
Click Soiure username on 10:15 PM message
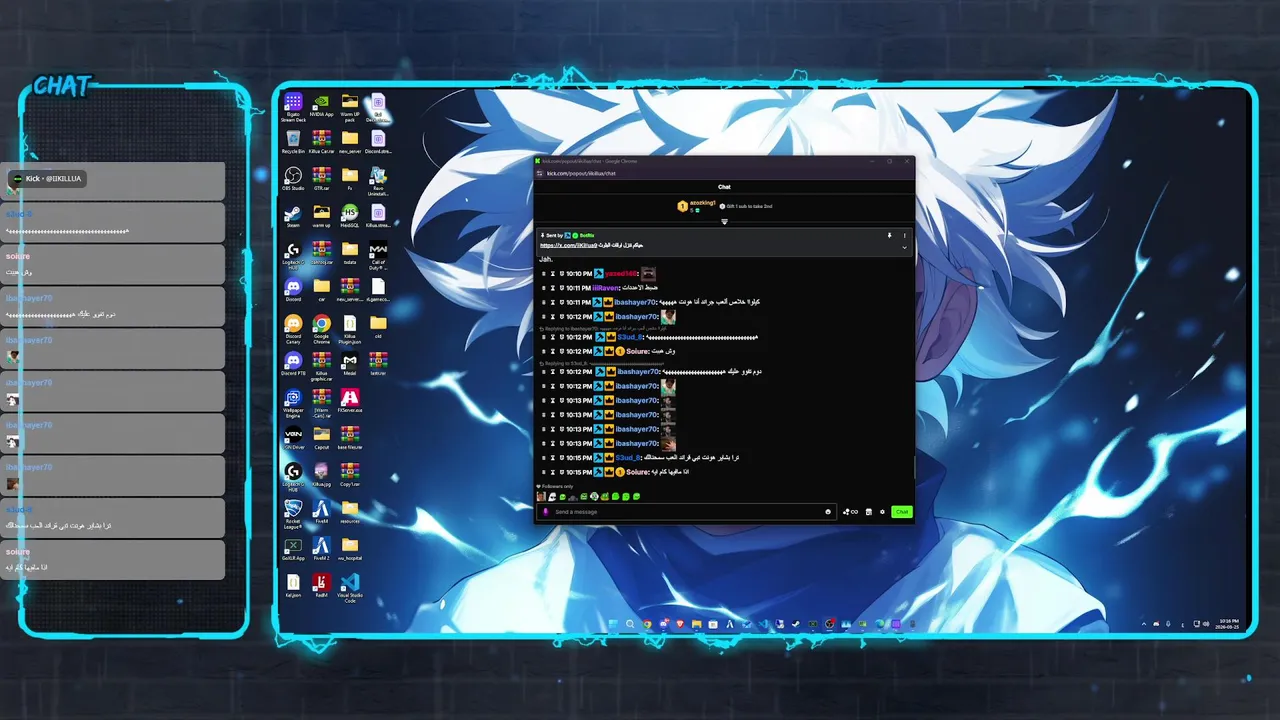(638, 472)
